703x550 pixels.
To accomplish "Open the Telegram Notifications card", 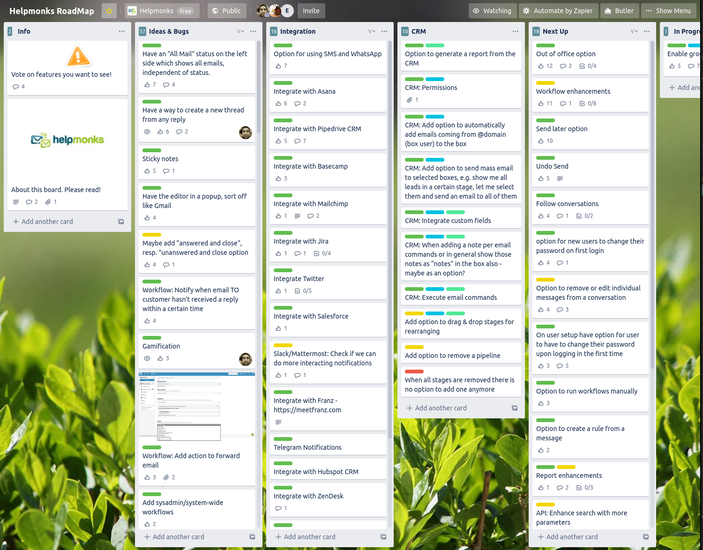I will pyautogui.click(x=328, y=445).
